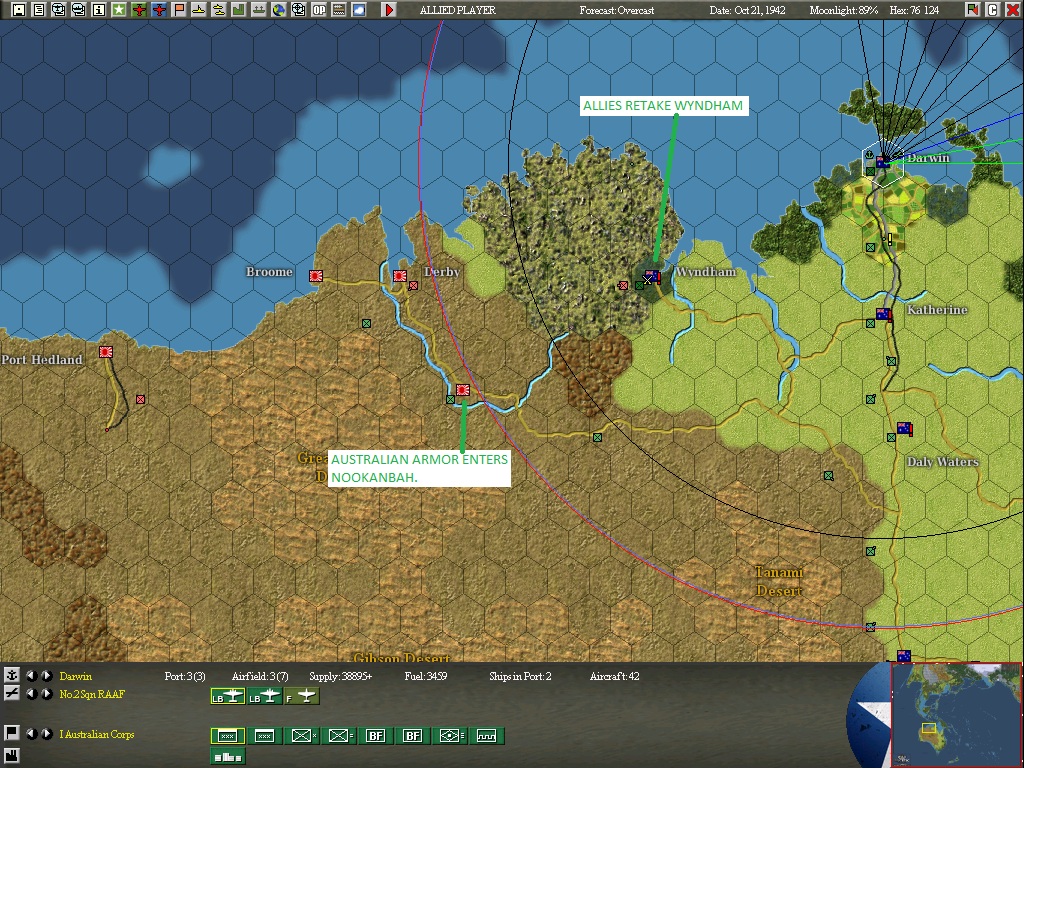Viewport: 1061px width, 898px height.
Task: Click the aircraft icon beside No.2 Sqn RAAF
Action: pyautogui.click(x=12, y=693)
